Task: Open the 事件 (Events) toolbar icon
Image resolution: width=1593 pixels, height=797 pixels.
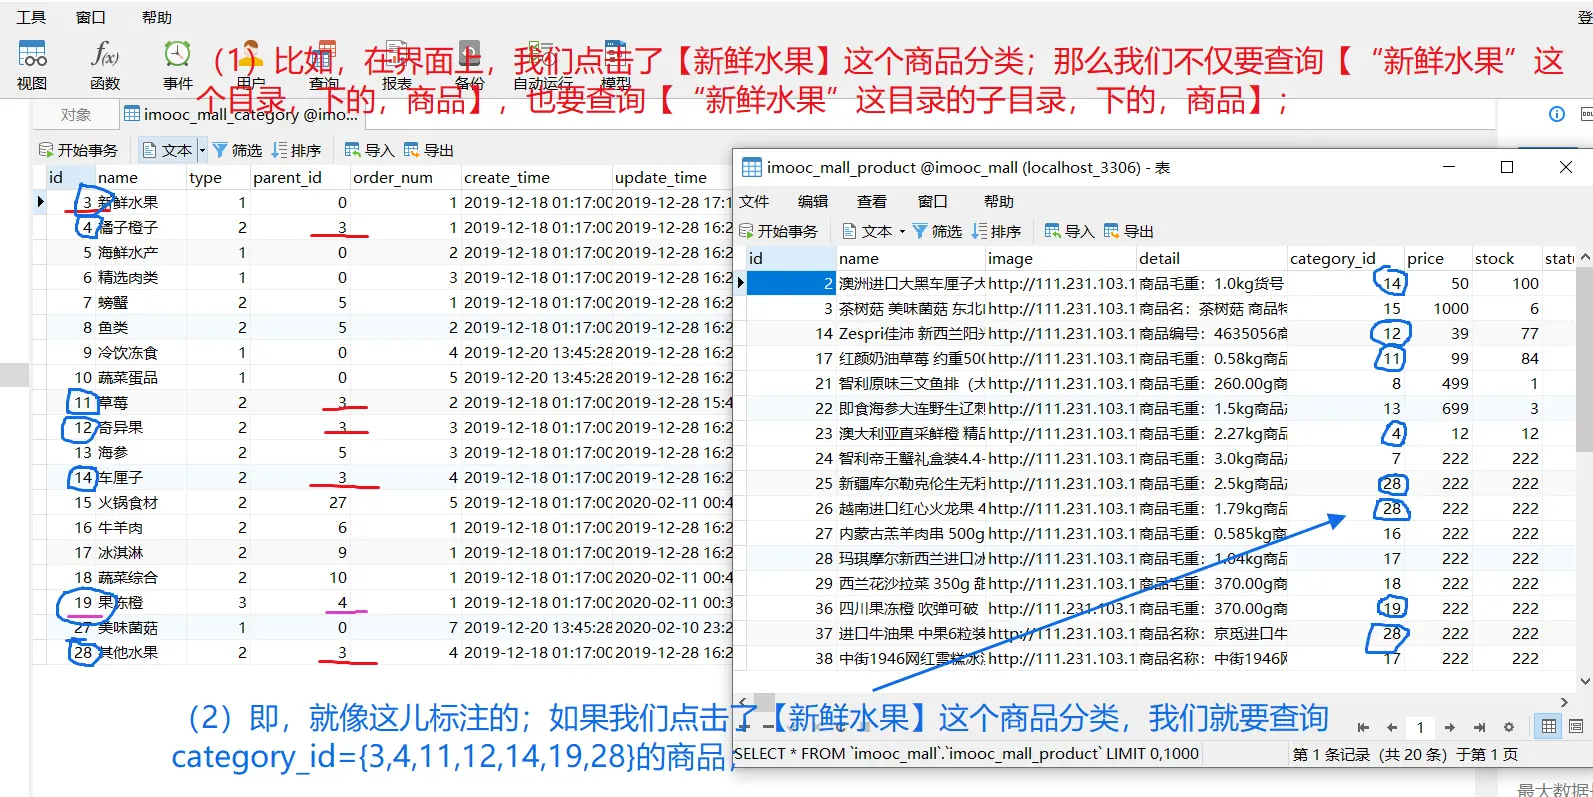Action: tap(178, 64)
